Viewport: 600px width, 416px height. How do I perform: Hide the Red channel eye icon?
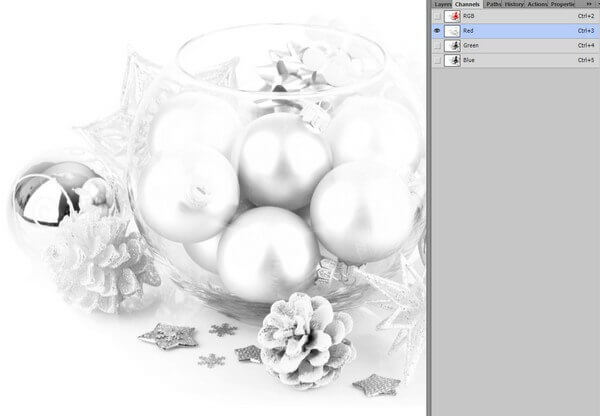coord(437,31)
